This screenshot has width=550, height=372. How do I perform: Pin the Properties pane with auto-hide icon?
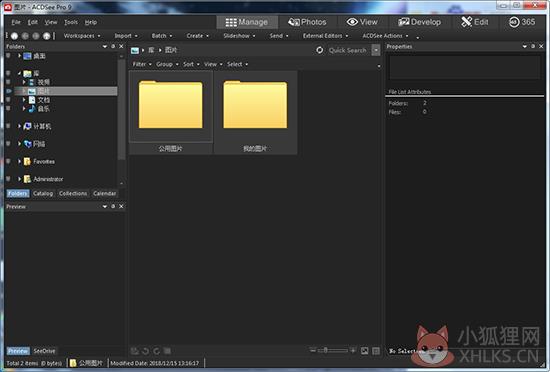click(533, 46)
